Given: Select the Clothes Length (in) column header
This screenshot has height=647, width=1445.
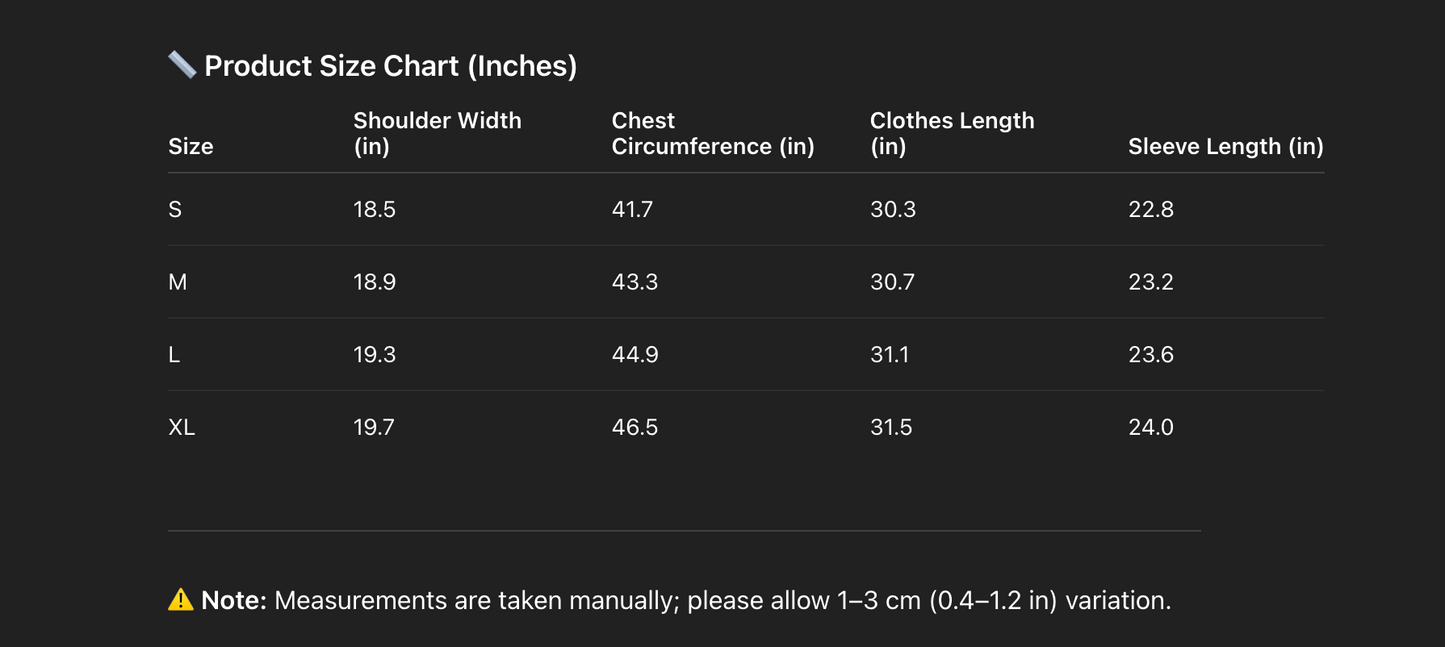Looking at the screenshot, I should pyautogui.click(x=952, y=133).
